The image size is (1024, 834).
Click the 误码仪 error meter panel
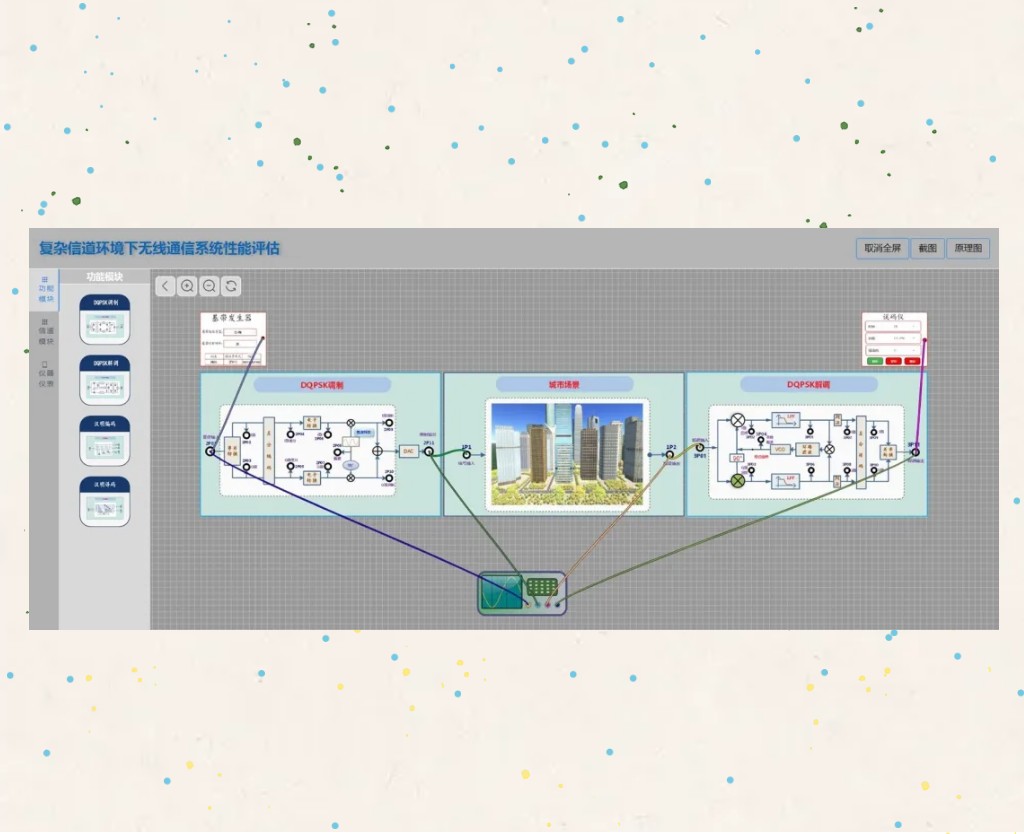[x=894, y=339]
